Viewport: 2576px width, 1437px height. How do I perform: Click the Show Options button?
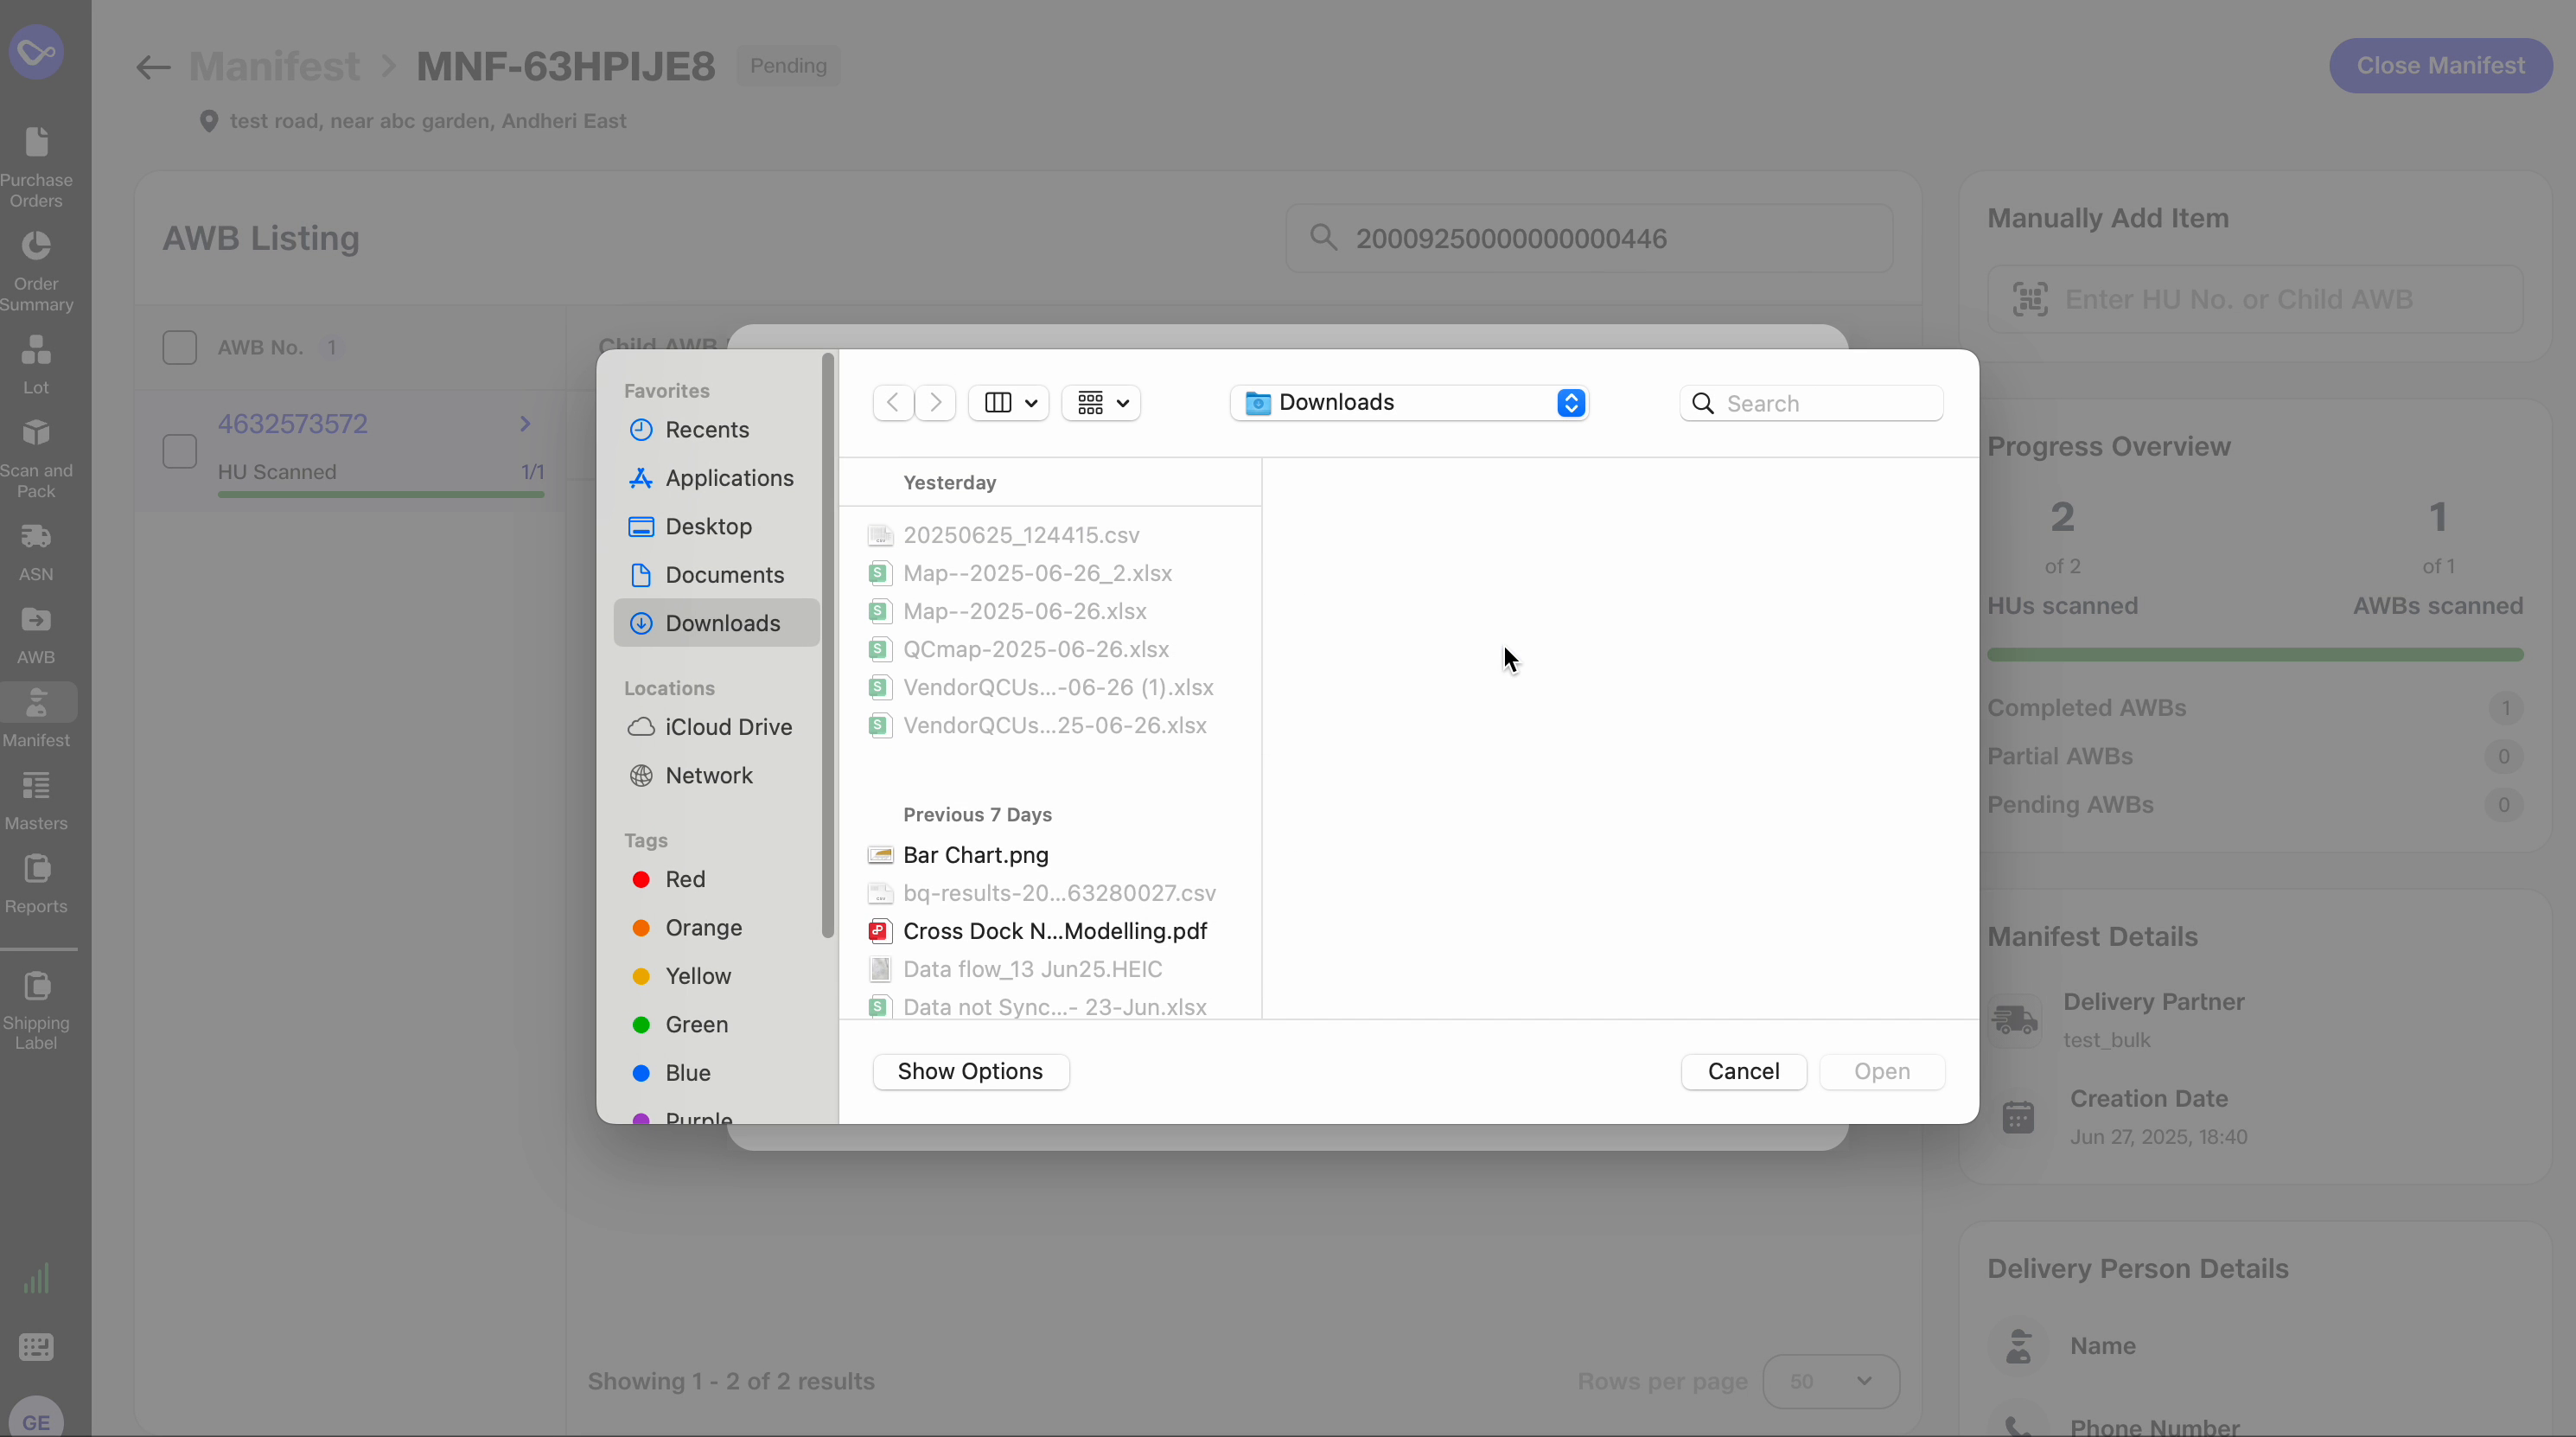tap(969, 1071)
